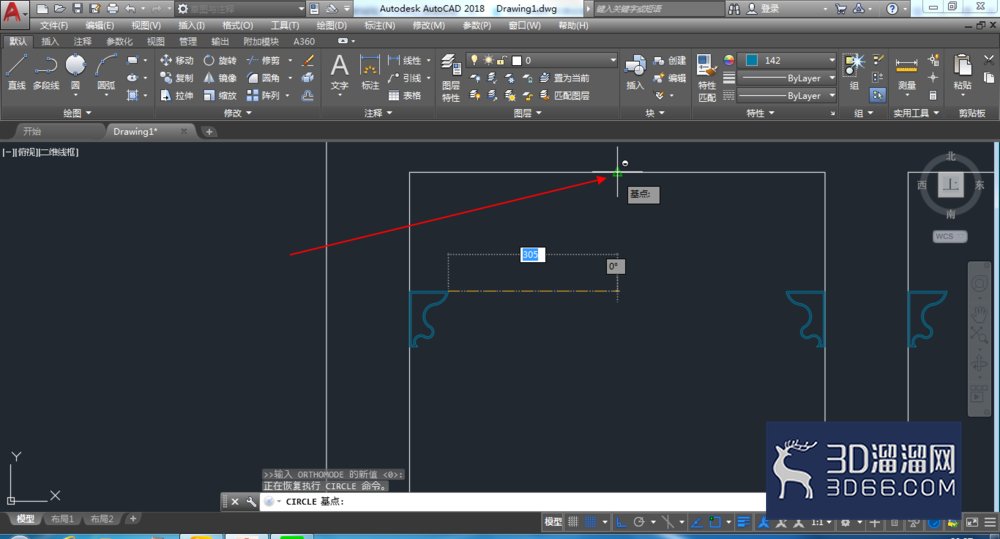Expand the Draw (绘图) panel
This screenshot has height=539, width=1000.
coord(77,113)
